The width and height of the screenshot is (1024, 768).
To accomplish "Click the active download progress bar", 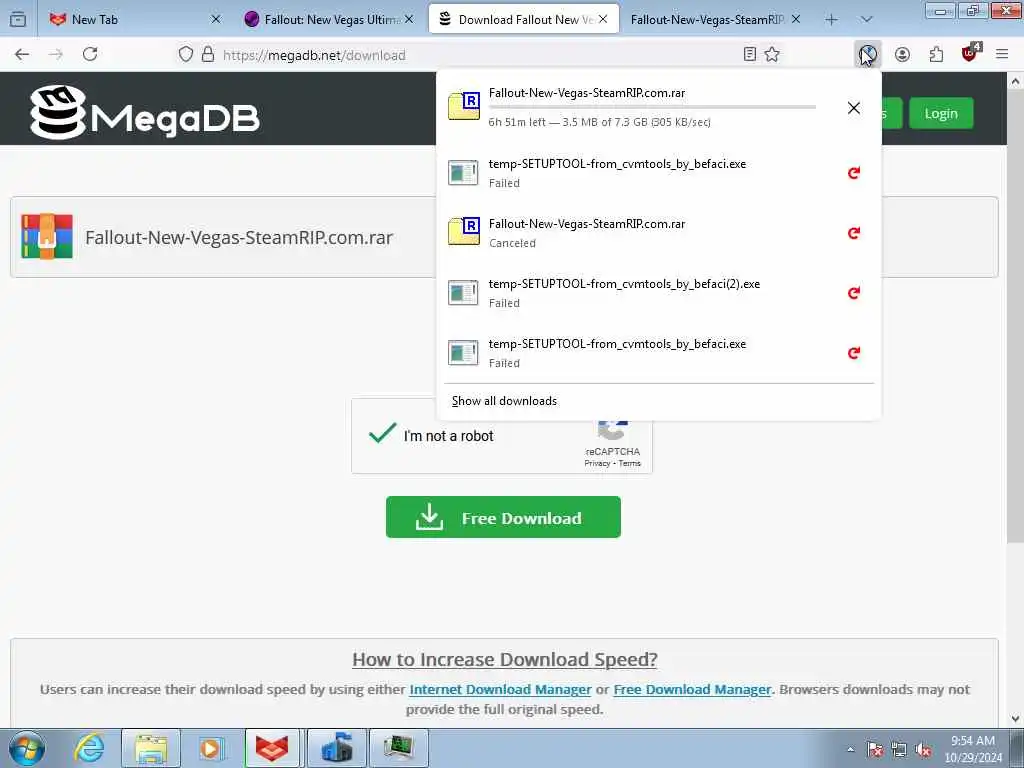I will [652, 106].
